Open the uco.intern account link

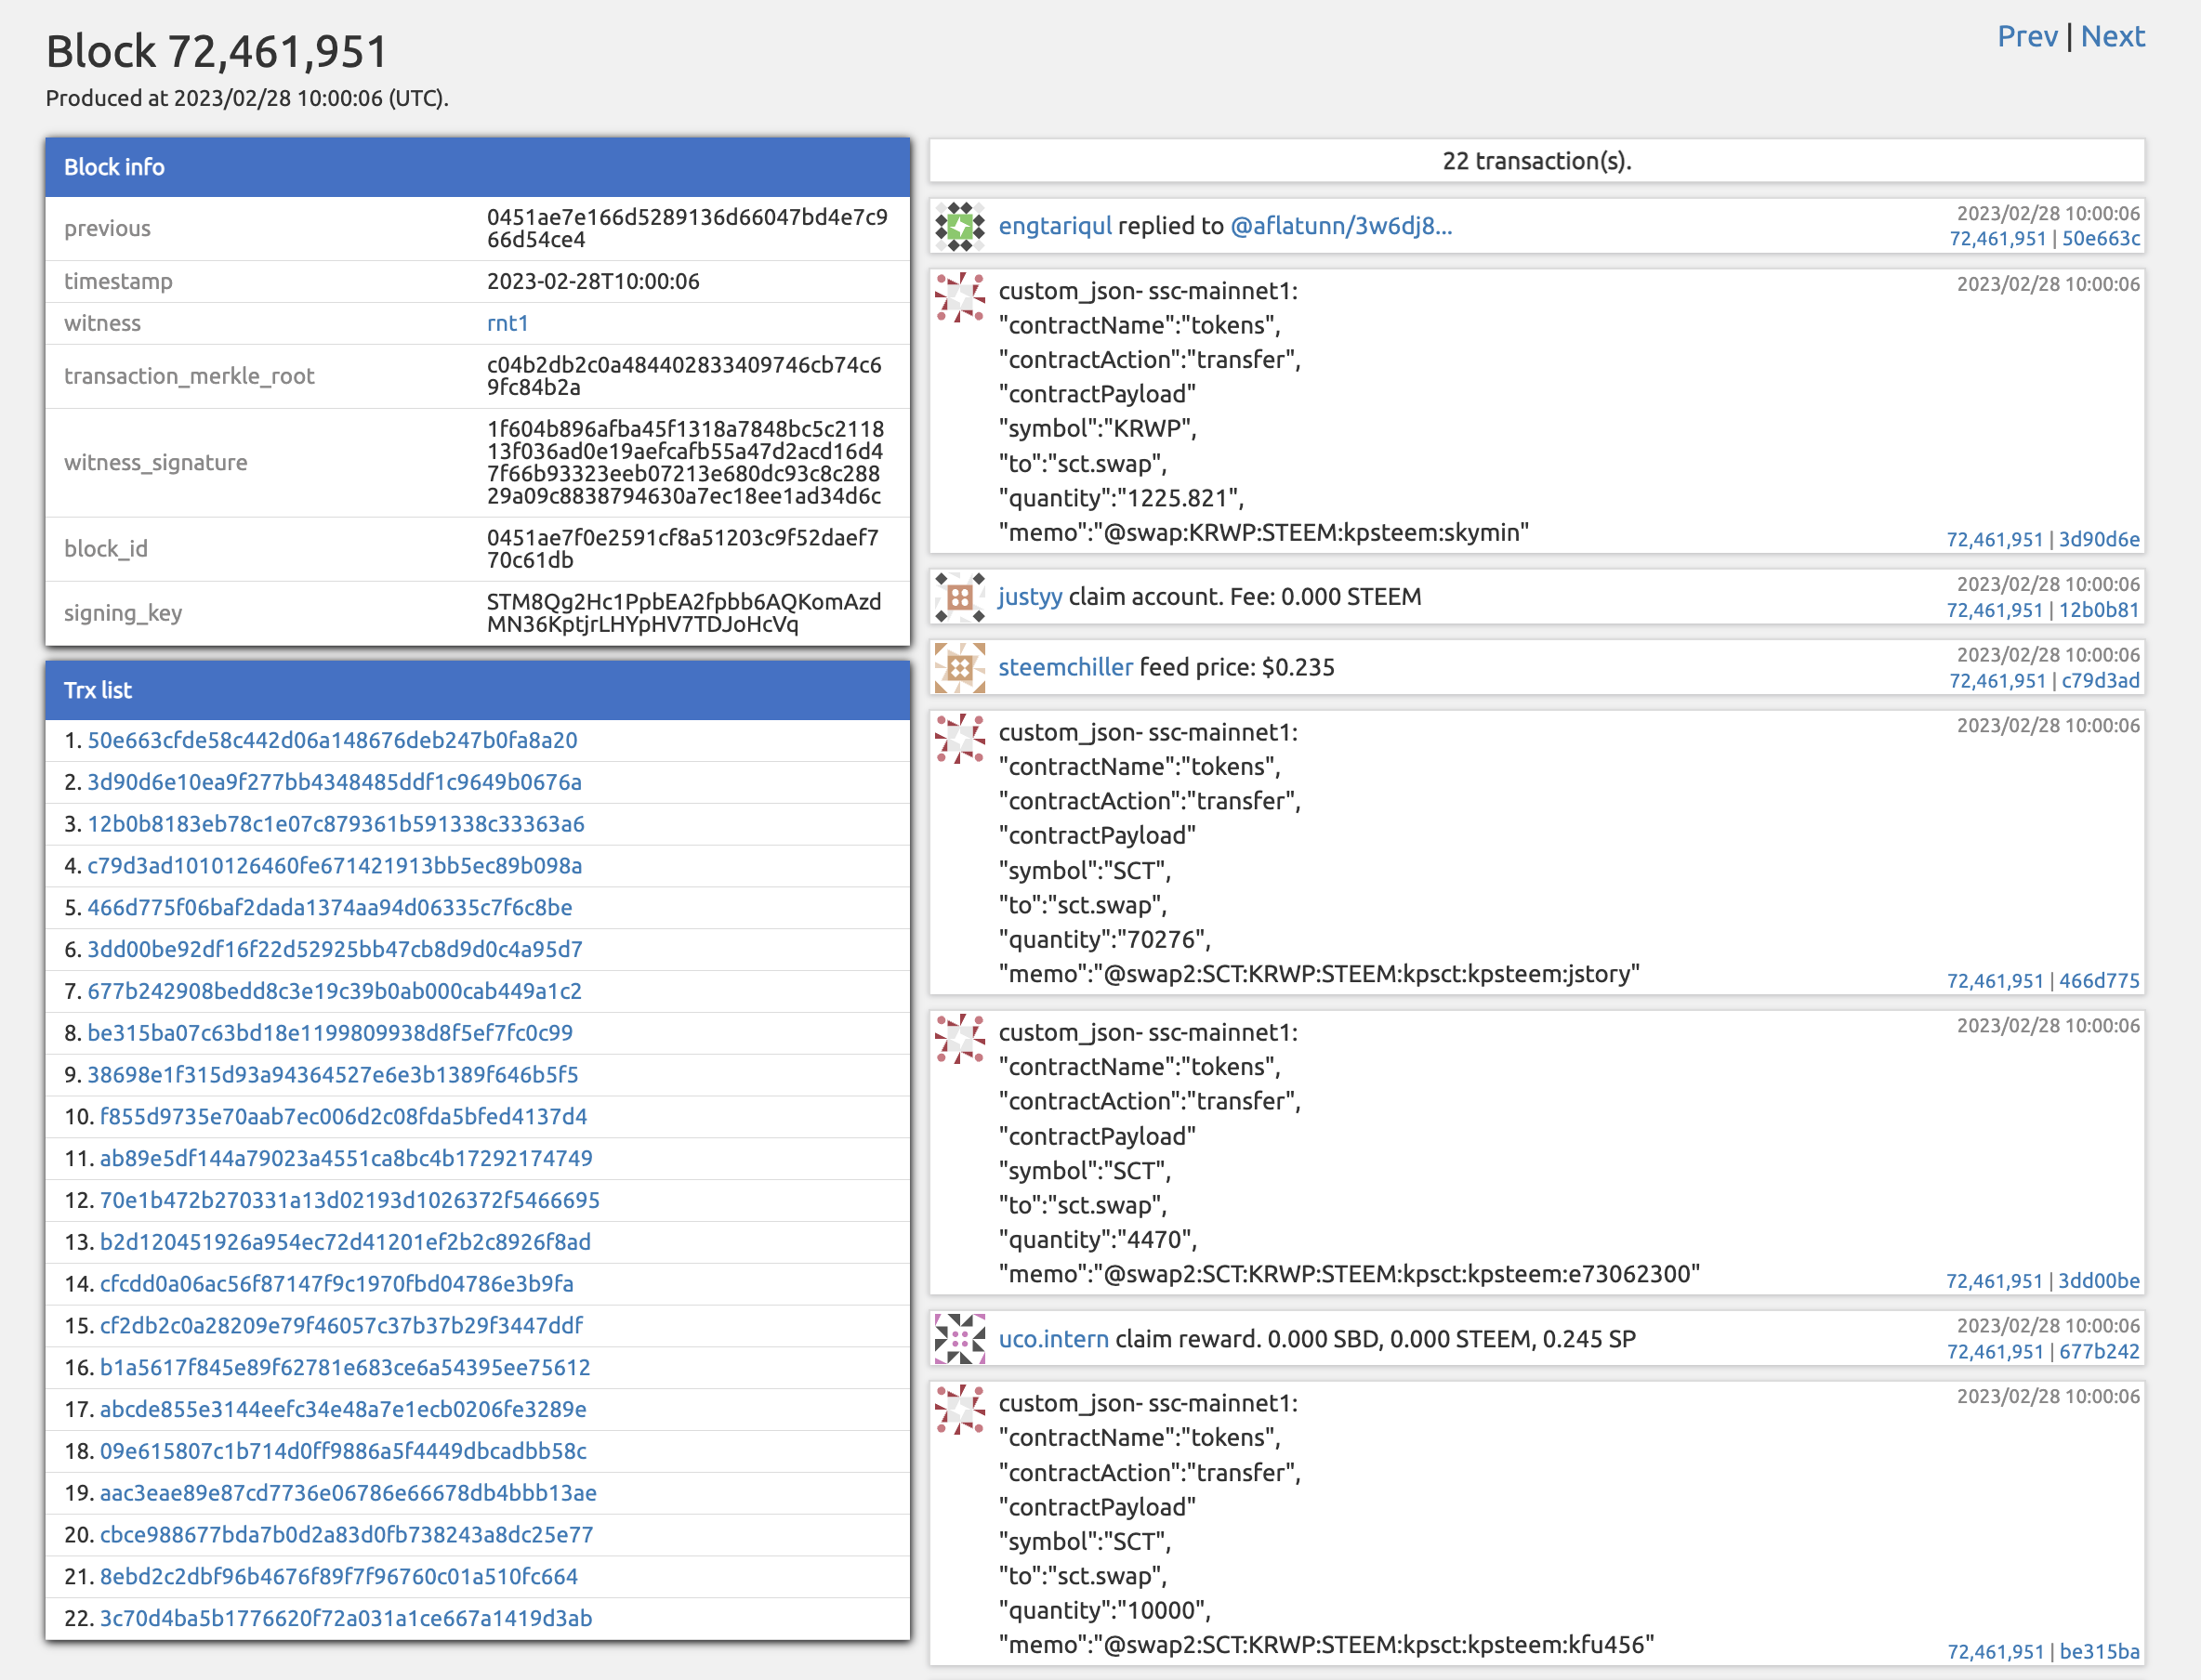click(x=1053, y=1339)
